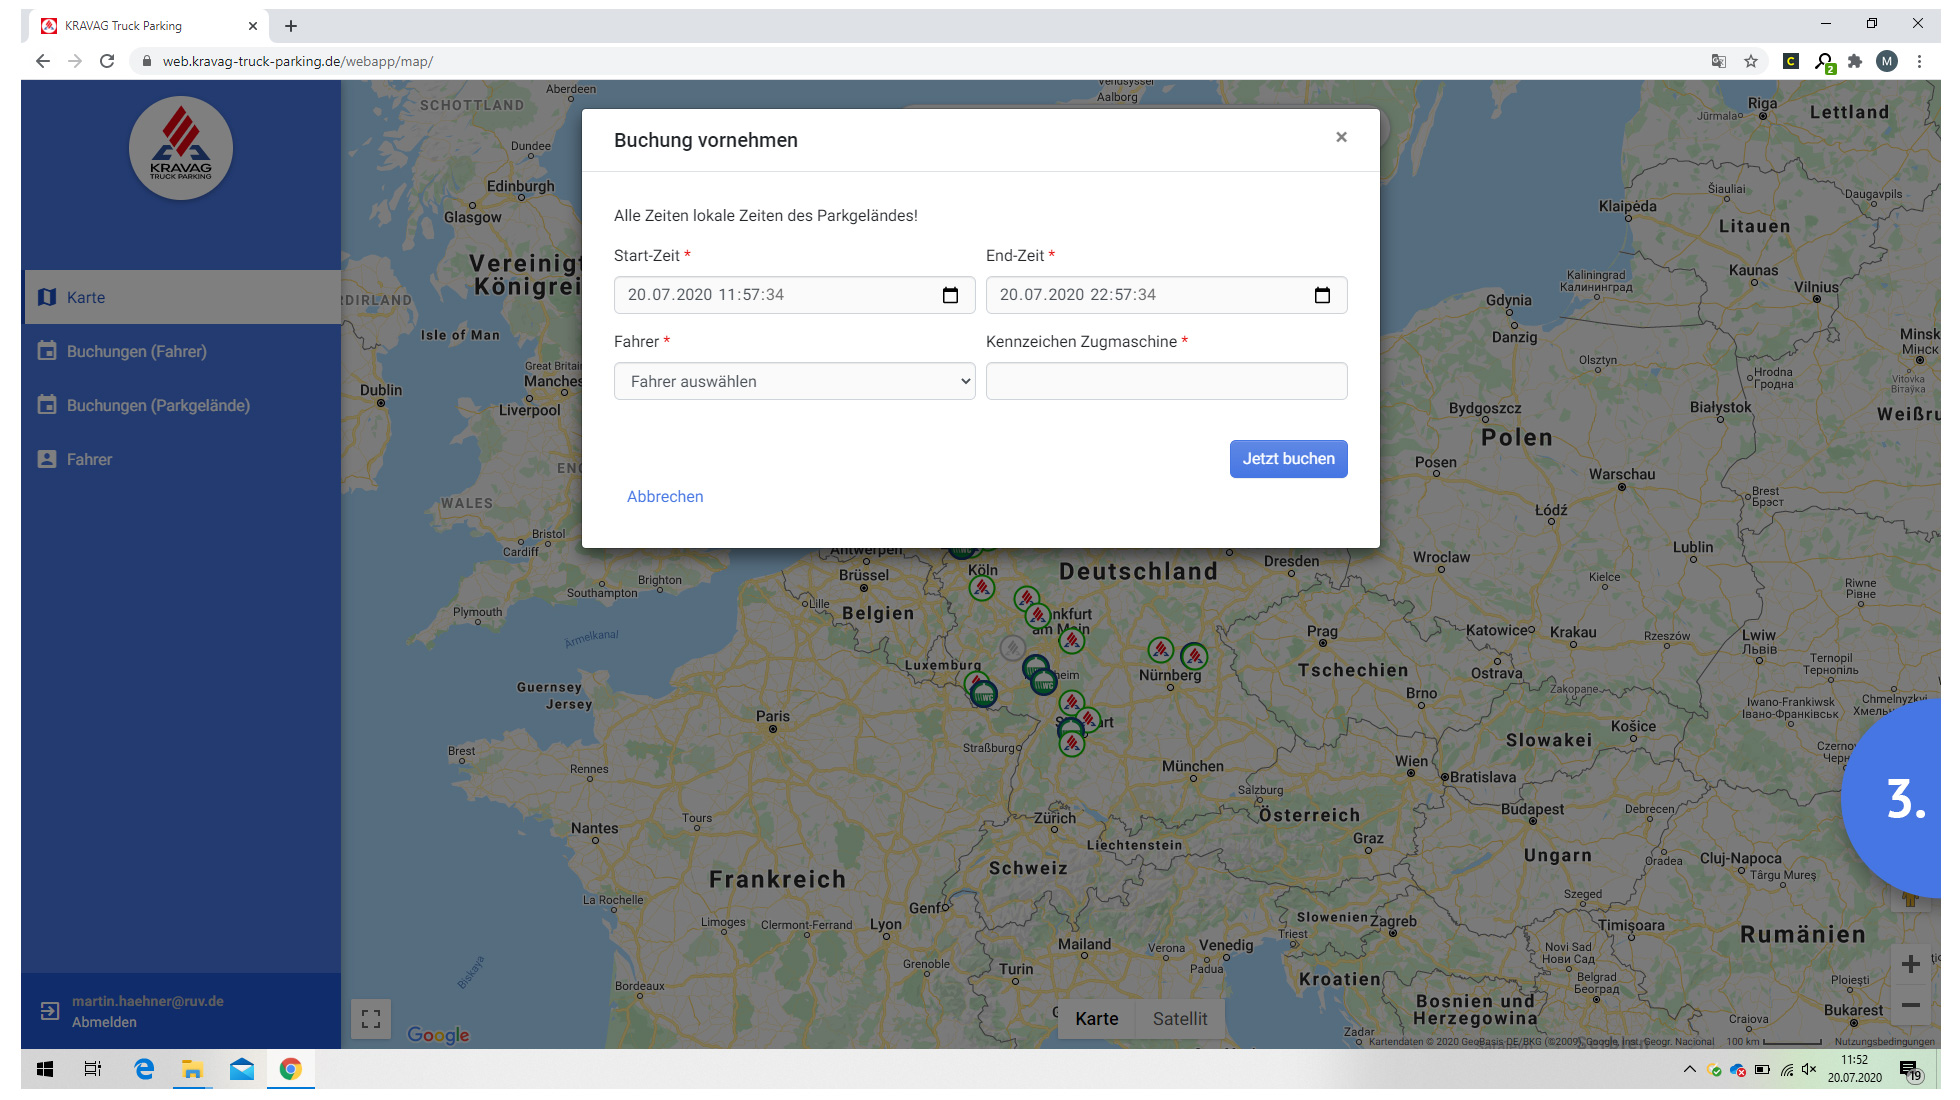The width and height of the screenshot is (1960, 1100).
Task: Click the Abmelden logout icon
Action: tap(49, 1011)
